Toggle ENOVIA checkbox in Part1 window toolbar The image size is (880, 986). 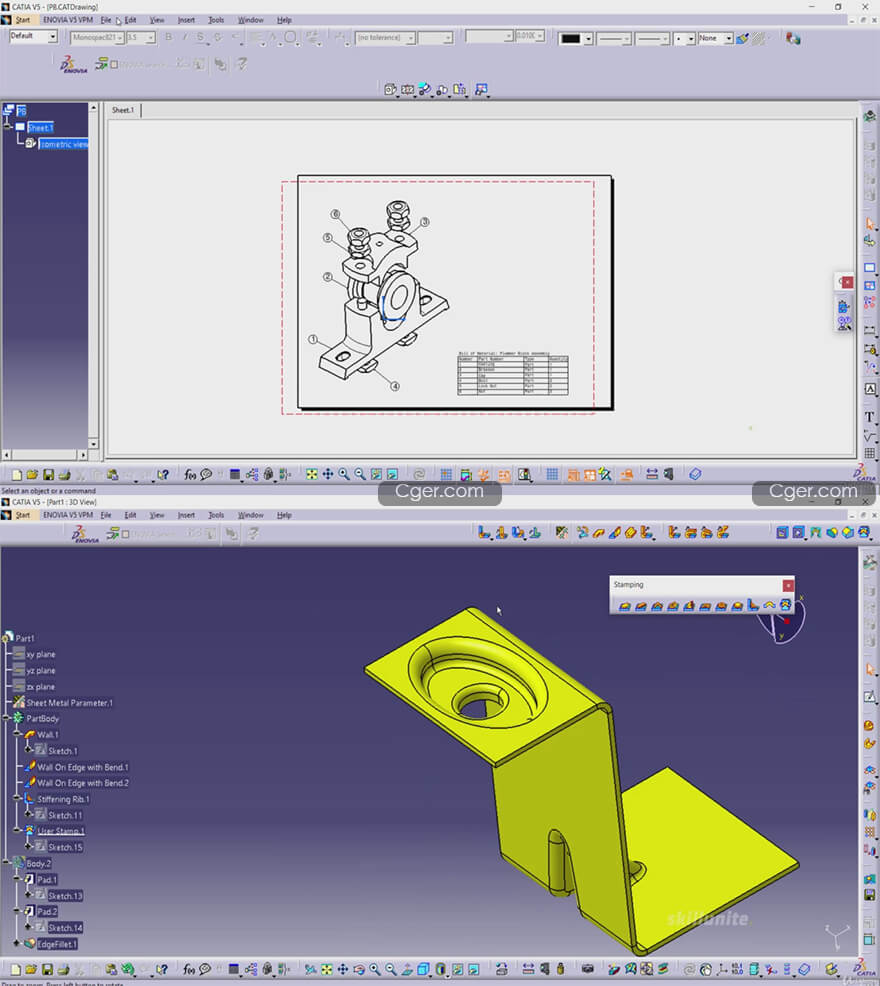(125, 534)
